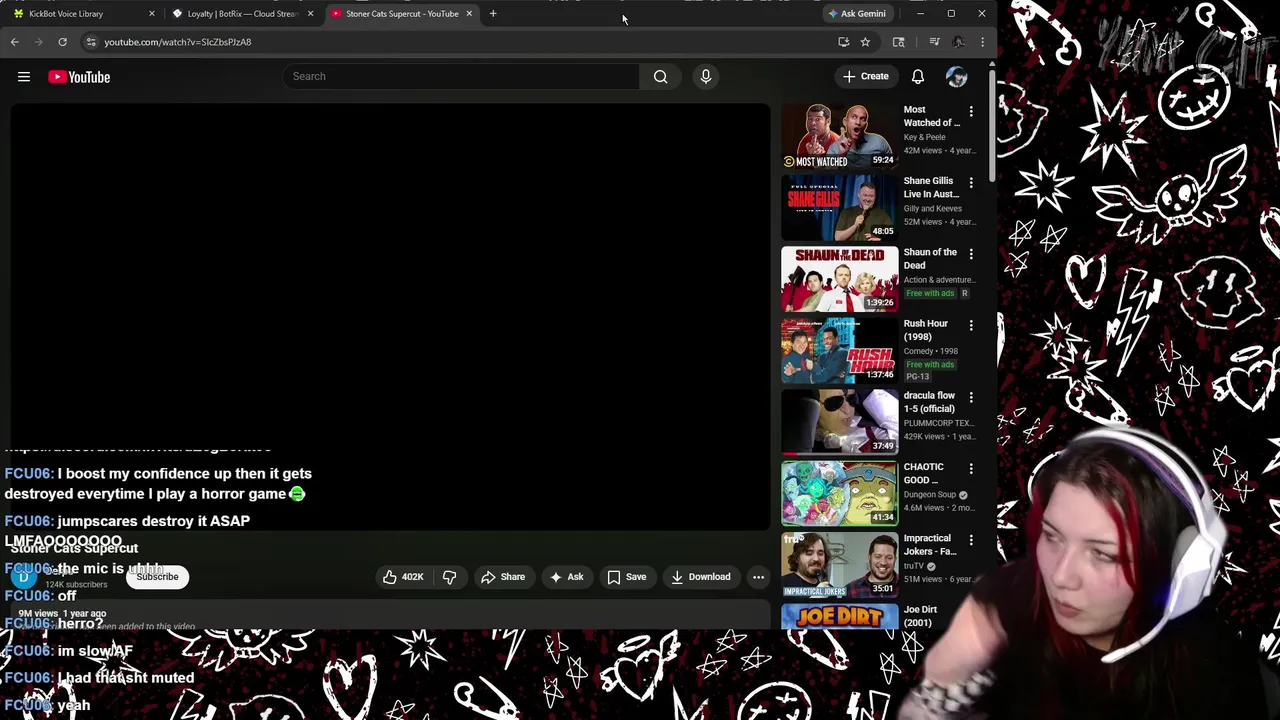Viewport: 1280px width, 720px height.
Task: Start voice search with the microphone icon
Action: pyautogui.click(x=706, y=76)
